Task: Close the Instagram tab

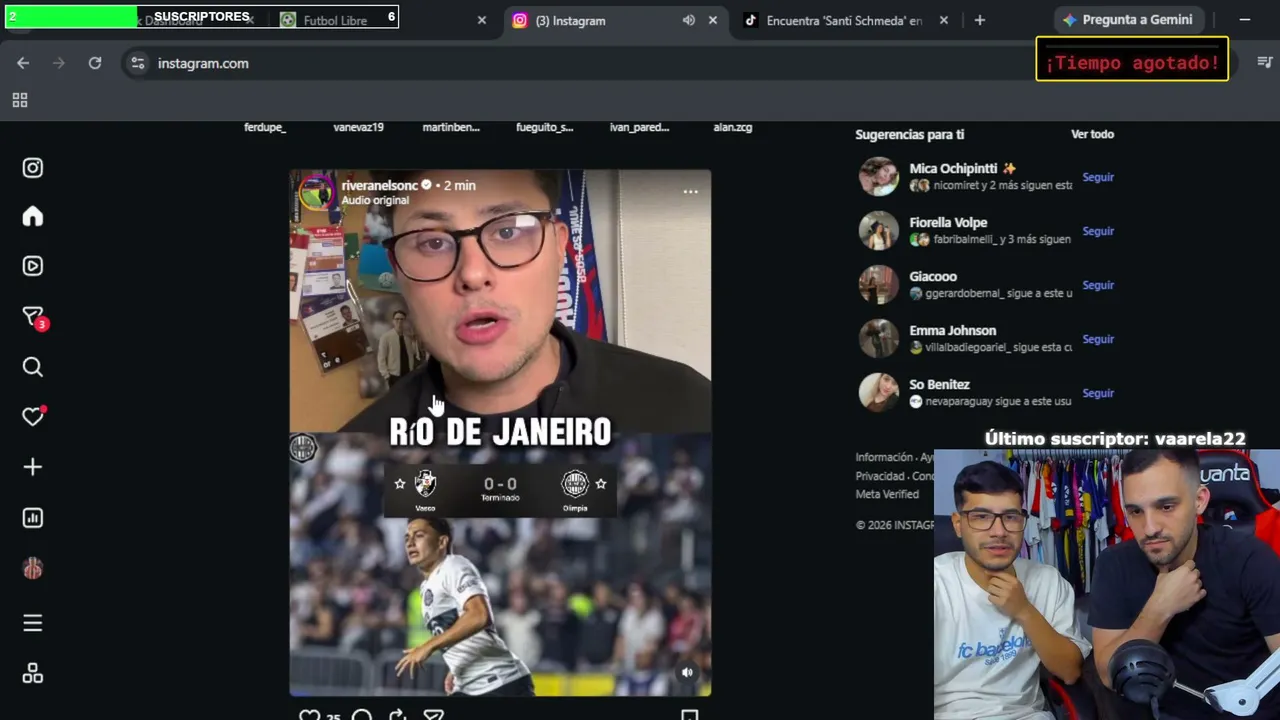Action: click(713, 20)
